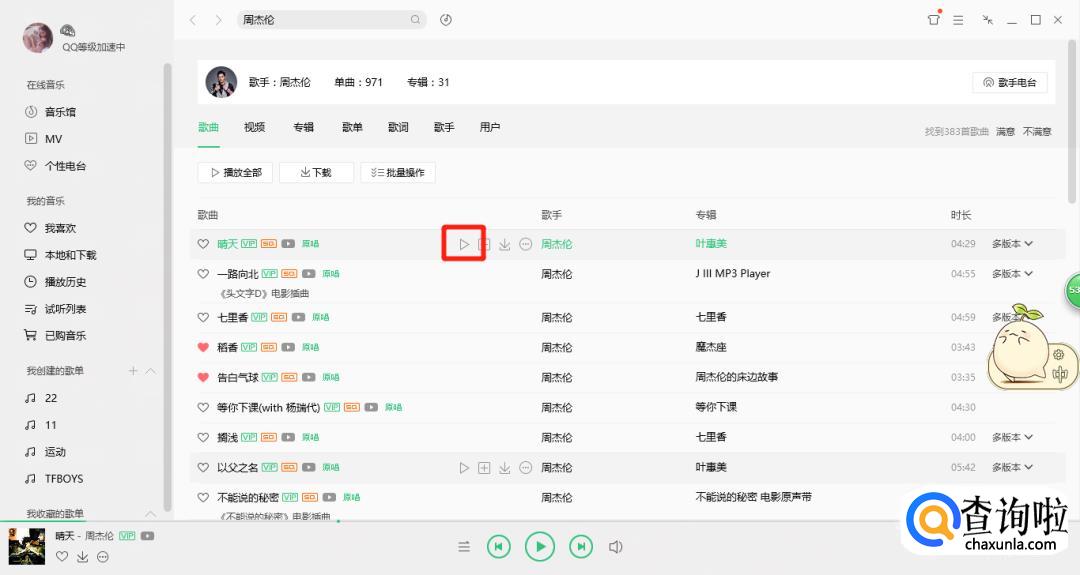The width and height of the screenshot is (1080, 575).
Task: Add 以父之名 to a playlist with the plus icon
Action: 484,468
